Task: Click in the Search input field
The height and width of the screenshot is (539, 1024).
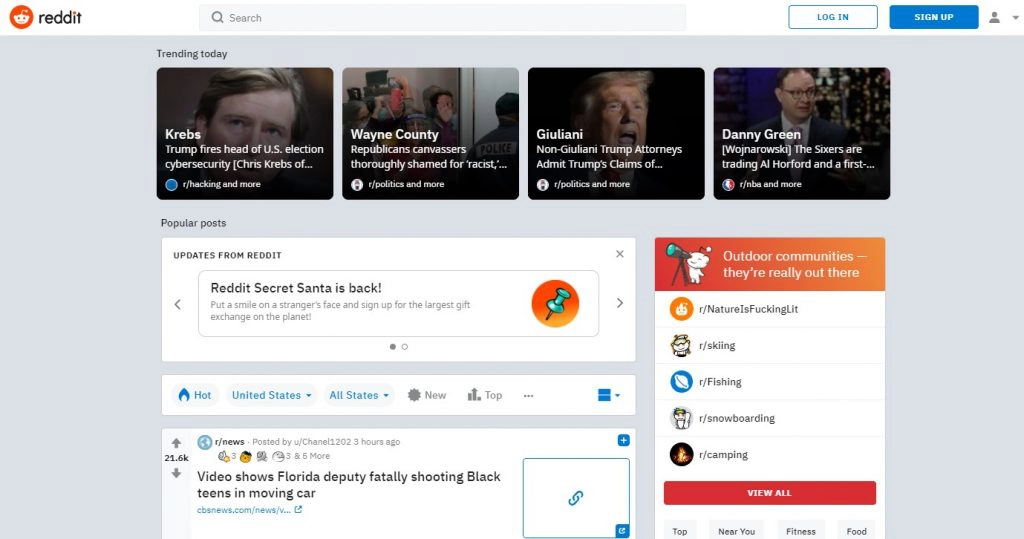Action: 442,18
